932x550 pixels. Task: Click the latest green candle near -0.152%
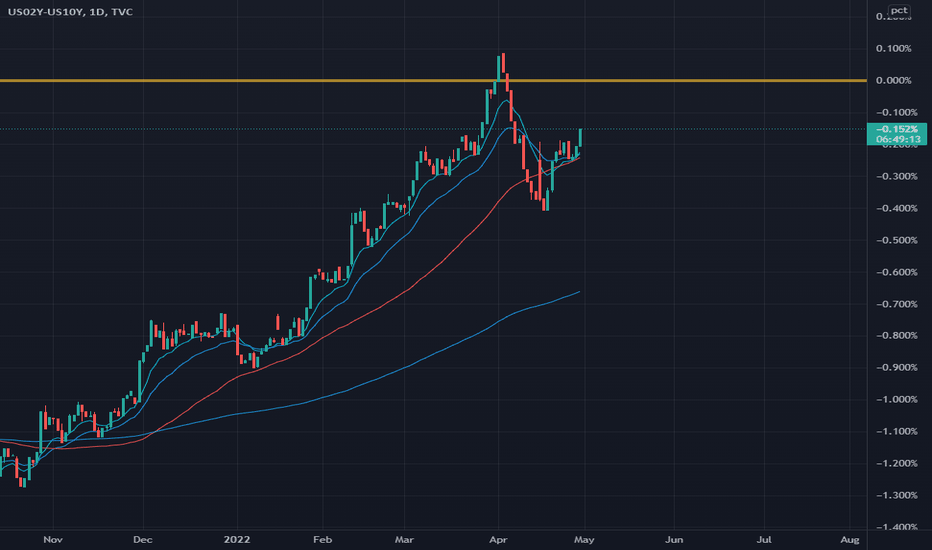point(580,137)
